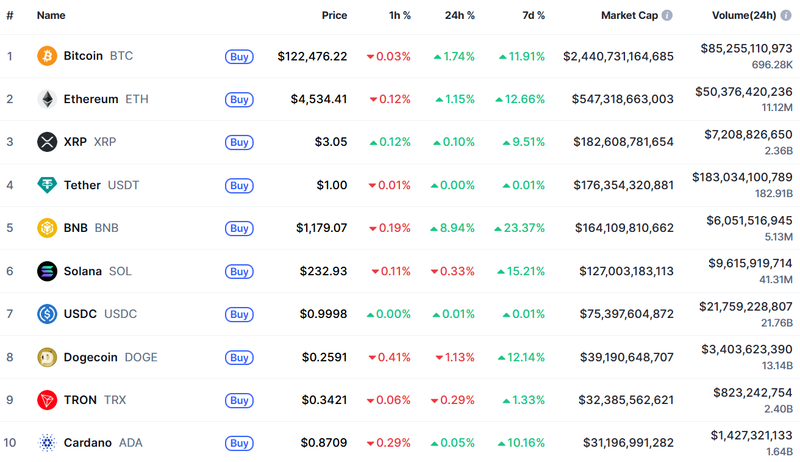Click the BNB logo icon
Image resolution: width=800 pixels, height=462 pixels.
tap(47, 228)
